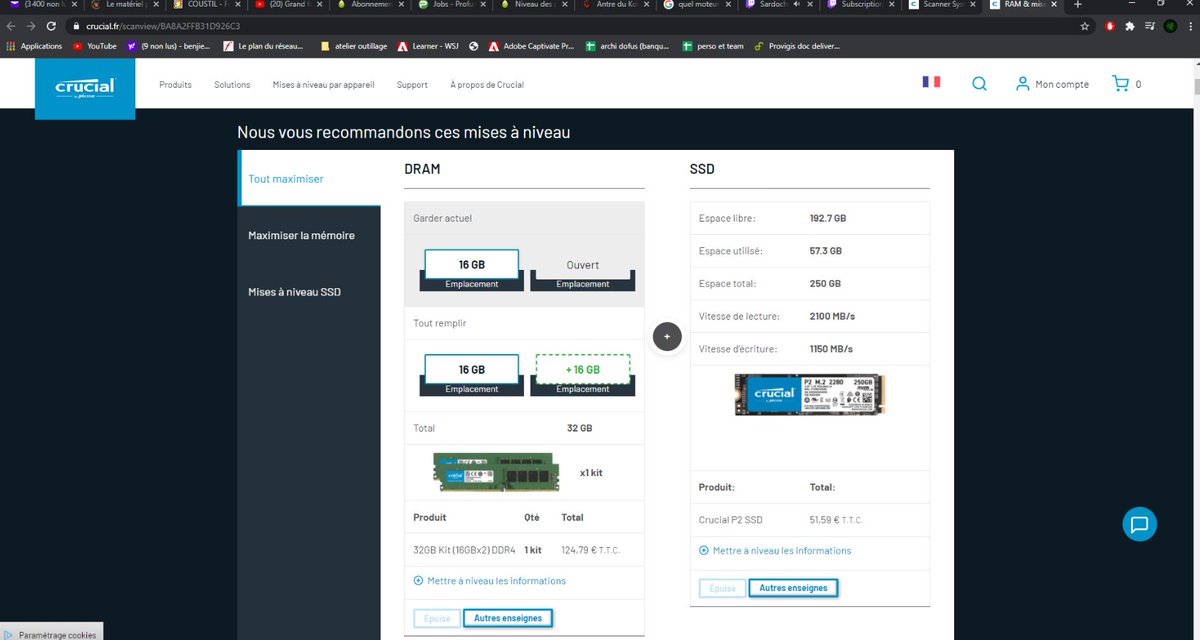Expand DRAM Mettre à niveau les informations
The width and height of the screenshot is (1200, 640).
click(x=489, y=581)
